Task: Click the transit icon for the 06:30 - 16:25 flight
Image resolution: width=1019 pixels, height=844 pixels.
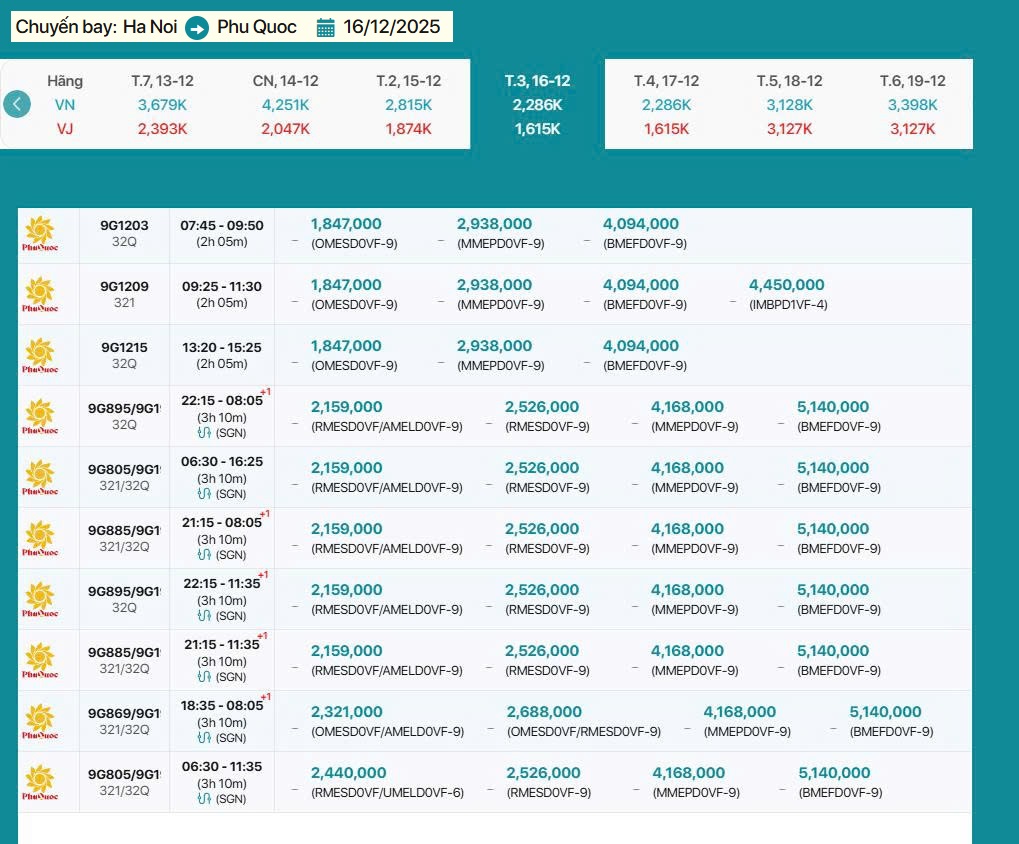Action: [204, 494]
